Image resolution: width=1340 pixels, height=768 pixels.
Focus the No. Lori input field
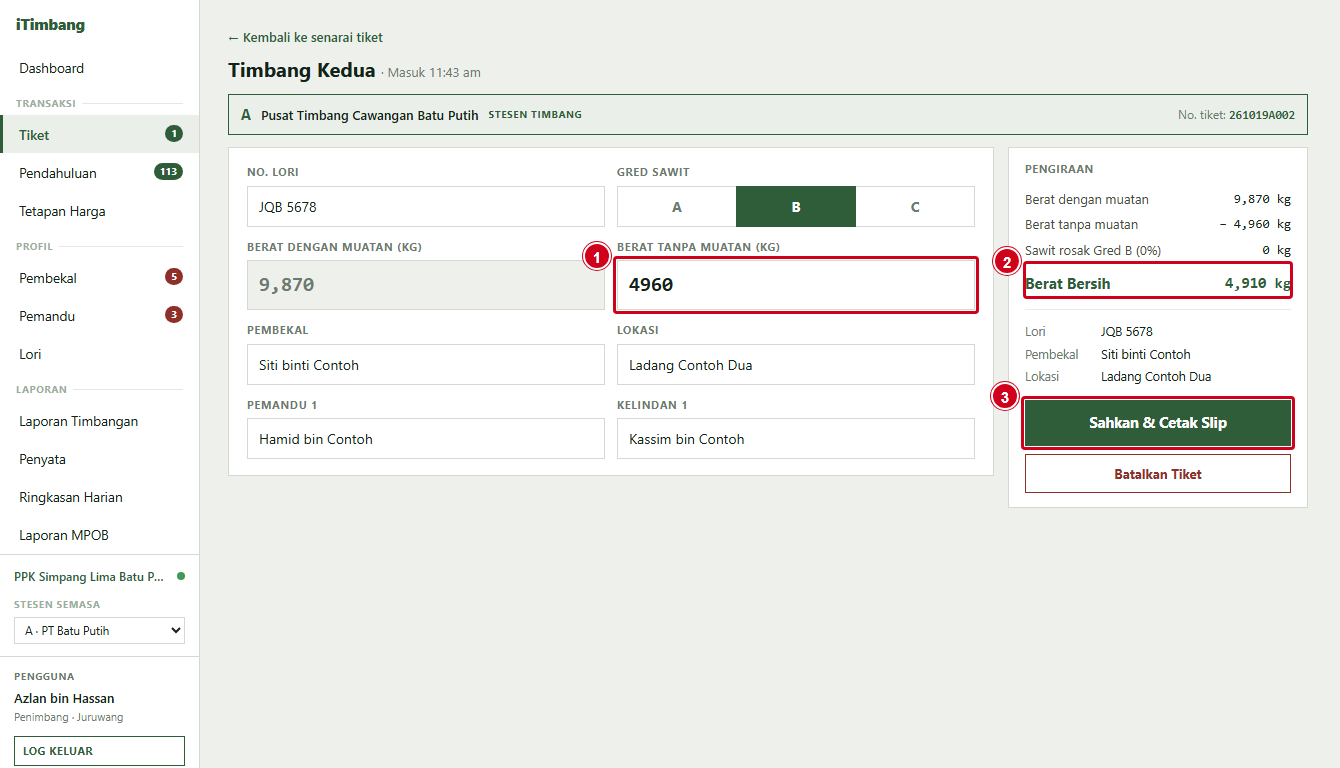[x=426, y=207]
